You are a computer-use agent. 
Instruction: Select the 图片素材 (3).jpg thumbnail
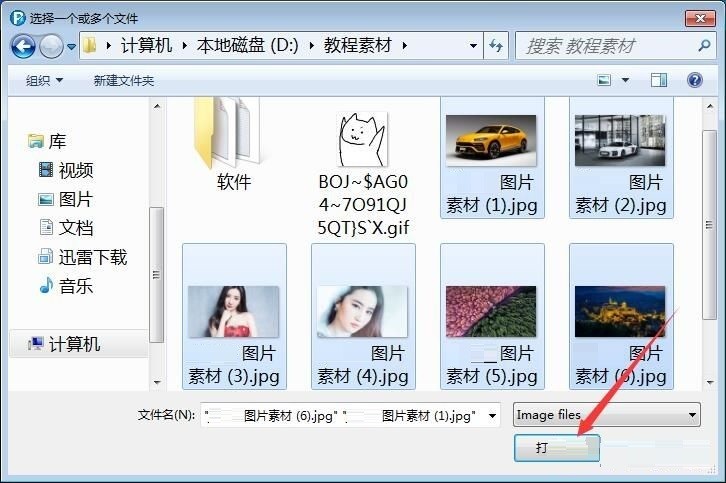tap(233, 312)
